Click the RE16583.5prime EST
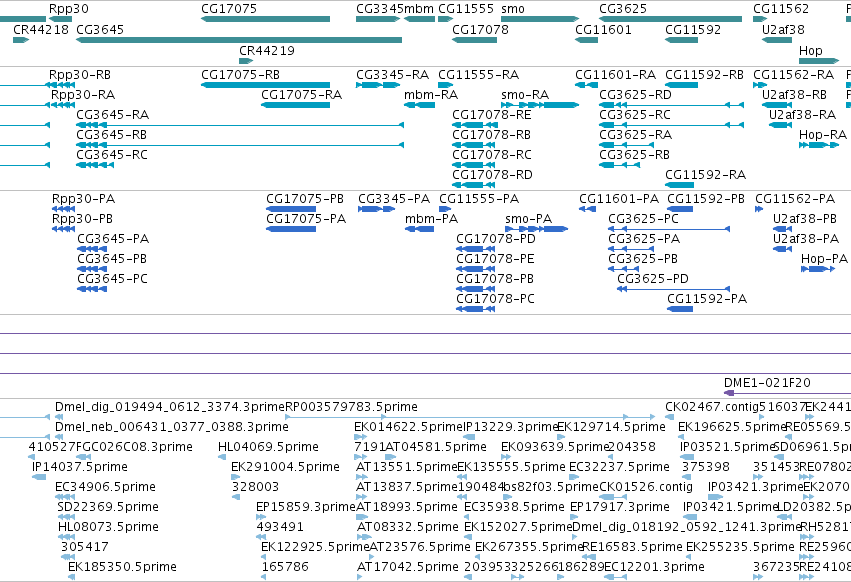Viewport: 851px width, 582px height. (x=589, y=557)
